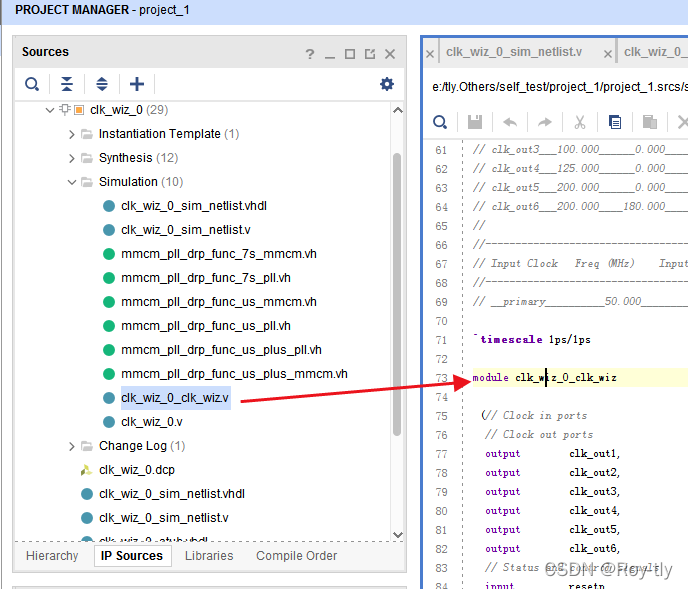Select clk_wiz_0.v under Simulation
The image size is (688, 589).
point(152,422)
